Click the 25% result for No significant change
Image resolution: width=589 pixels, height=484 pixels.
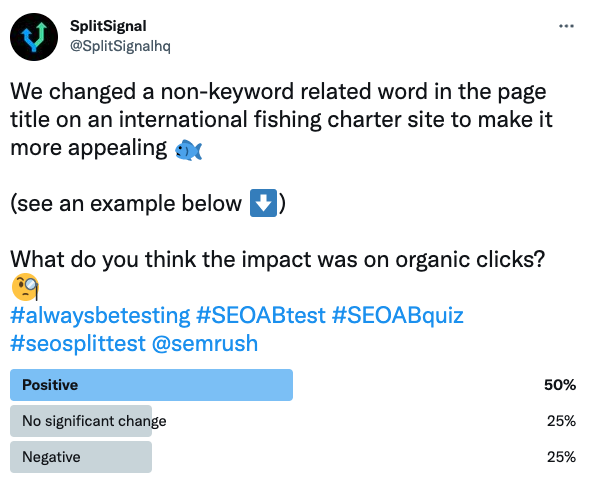pos(561,421)
